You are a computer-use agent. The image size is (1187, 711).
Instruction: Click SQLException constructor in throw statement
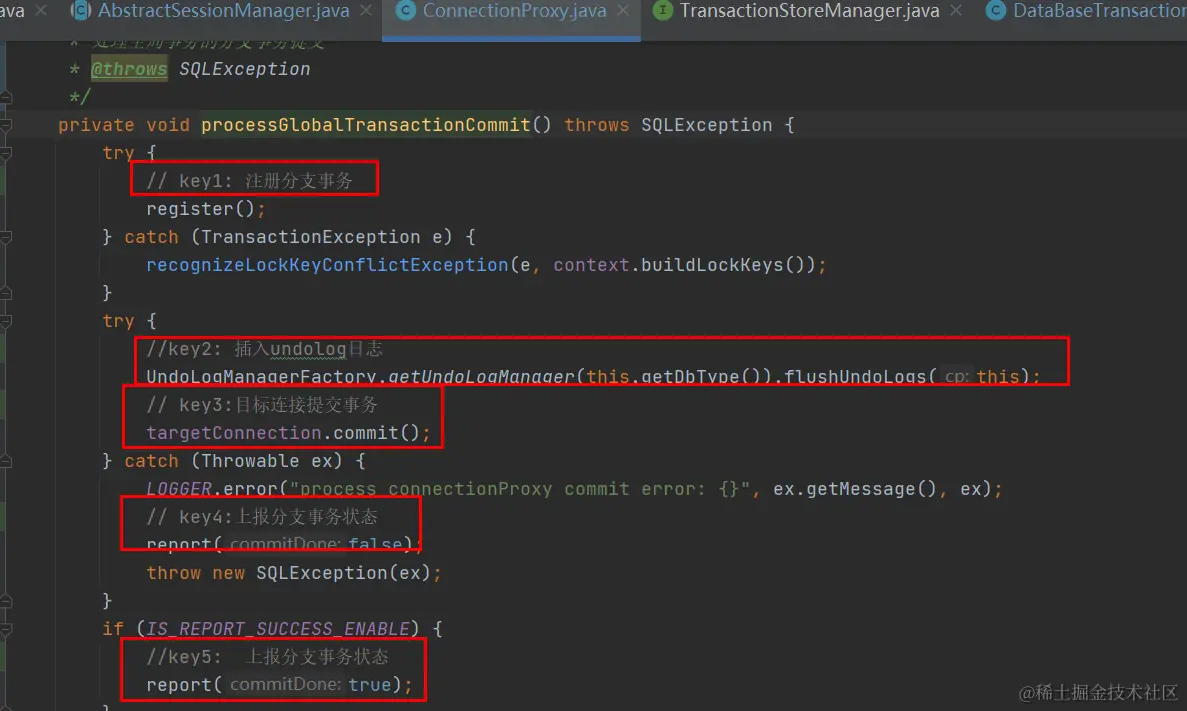click(321, 573)
